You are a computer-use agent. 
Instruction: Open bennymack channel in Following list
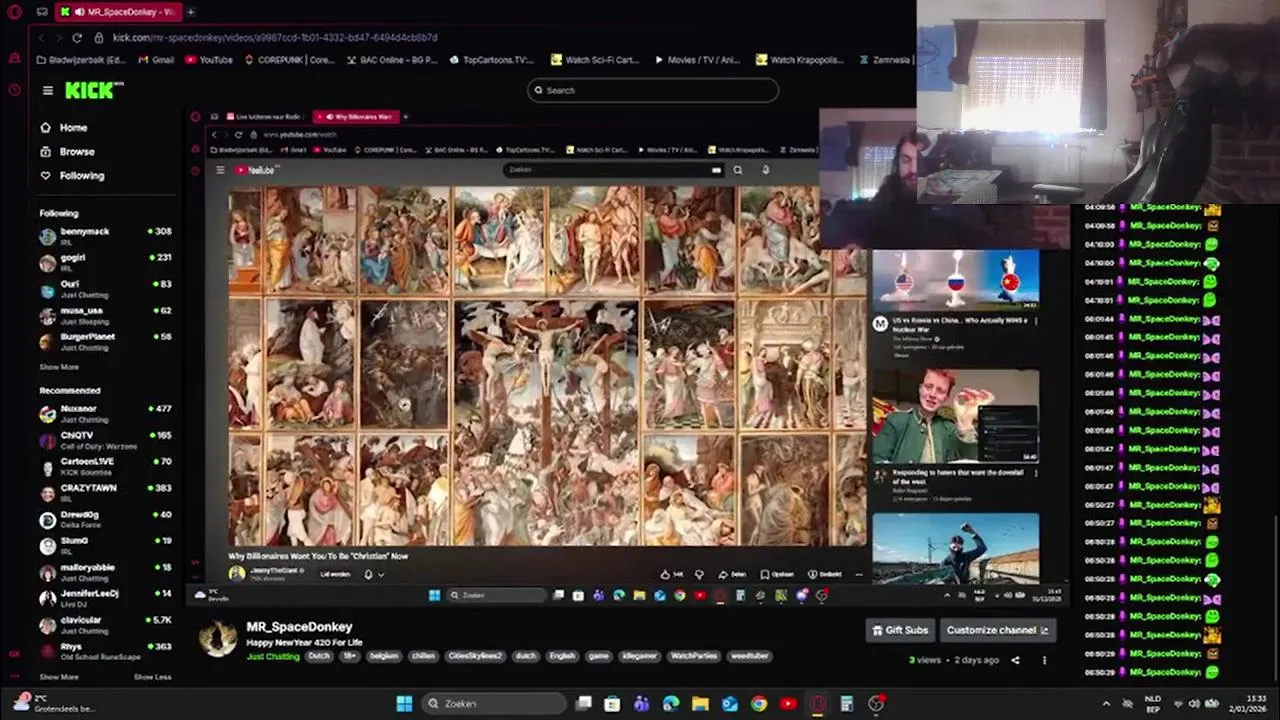(105, 235)
